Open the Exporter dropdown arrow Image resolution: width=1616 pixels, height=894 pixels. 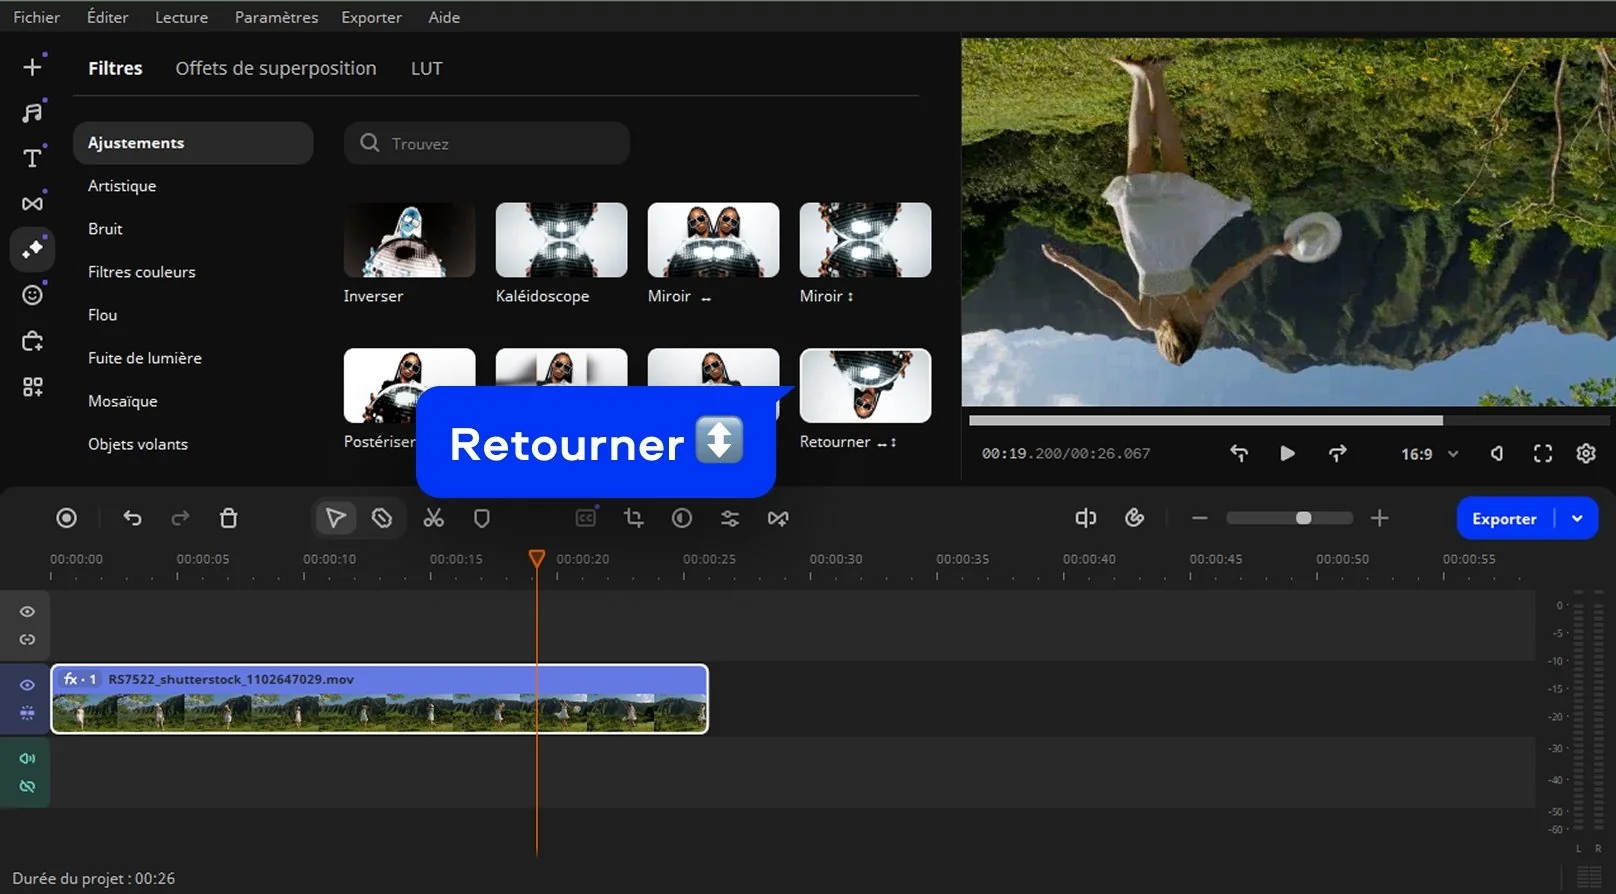(x=1577, y=519)
